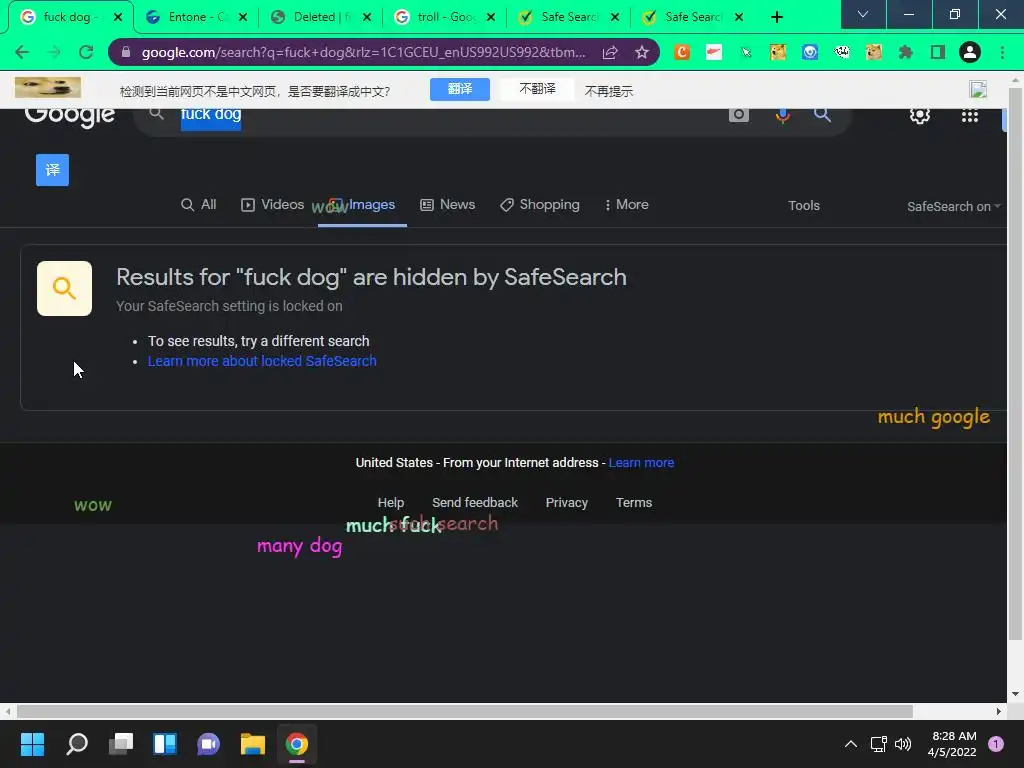The width and height of the screenshot is (1024, 768).
Task: Open Windows taskbar search
Action: pos(77,744)
